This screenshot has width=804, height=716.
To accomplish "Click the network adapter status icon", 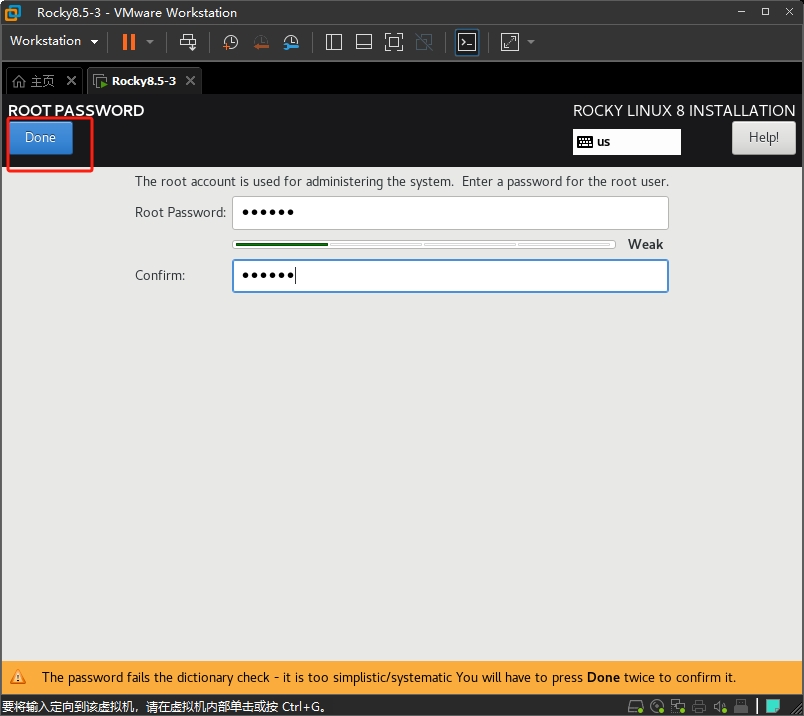I will pyautogui.click(x=678, y=706).
